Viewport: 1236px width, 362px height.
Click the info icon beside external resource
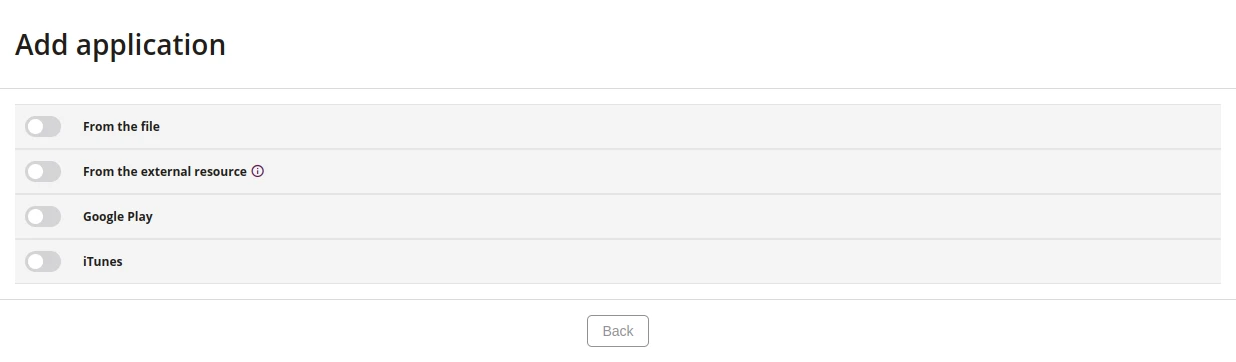click(x=258, y=171)
